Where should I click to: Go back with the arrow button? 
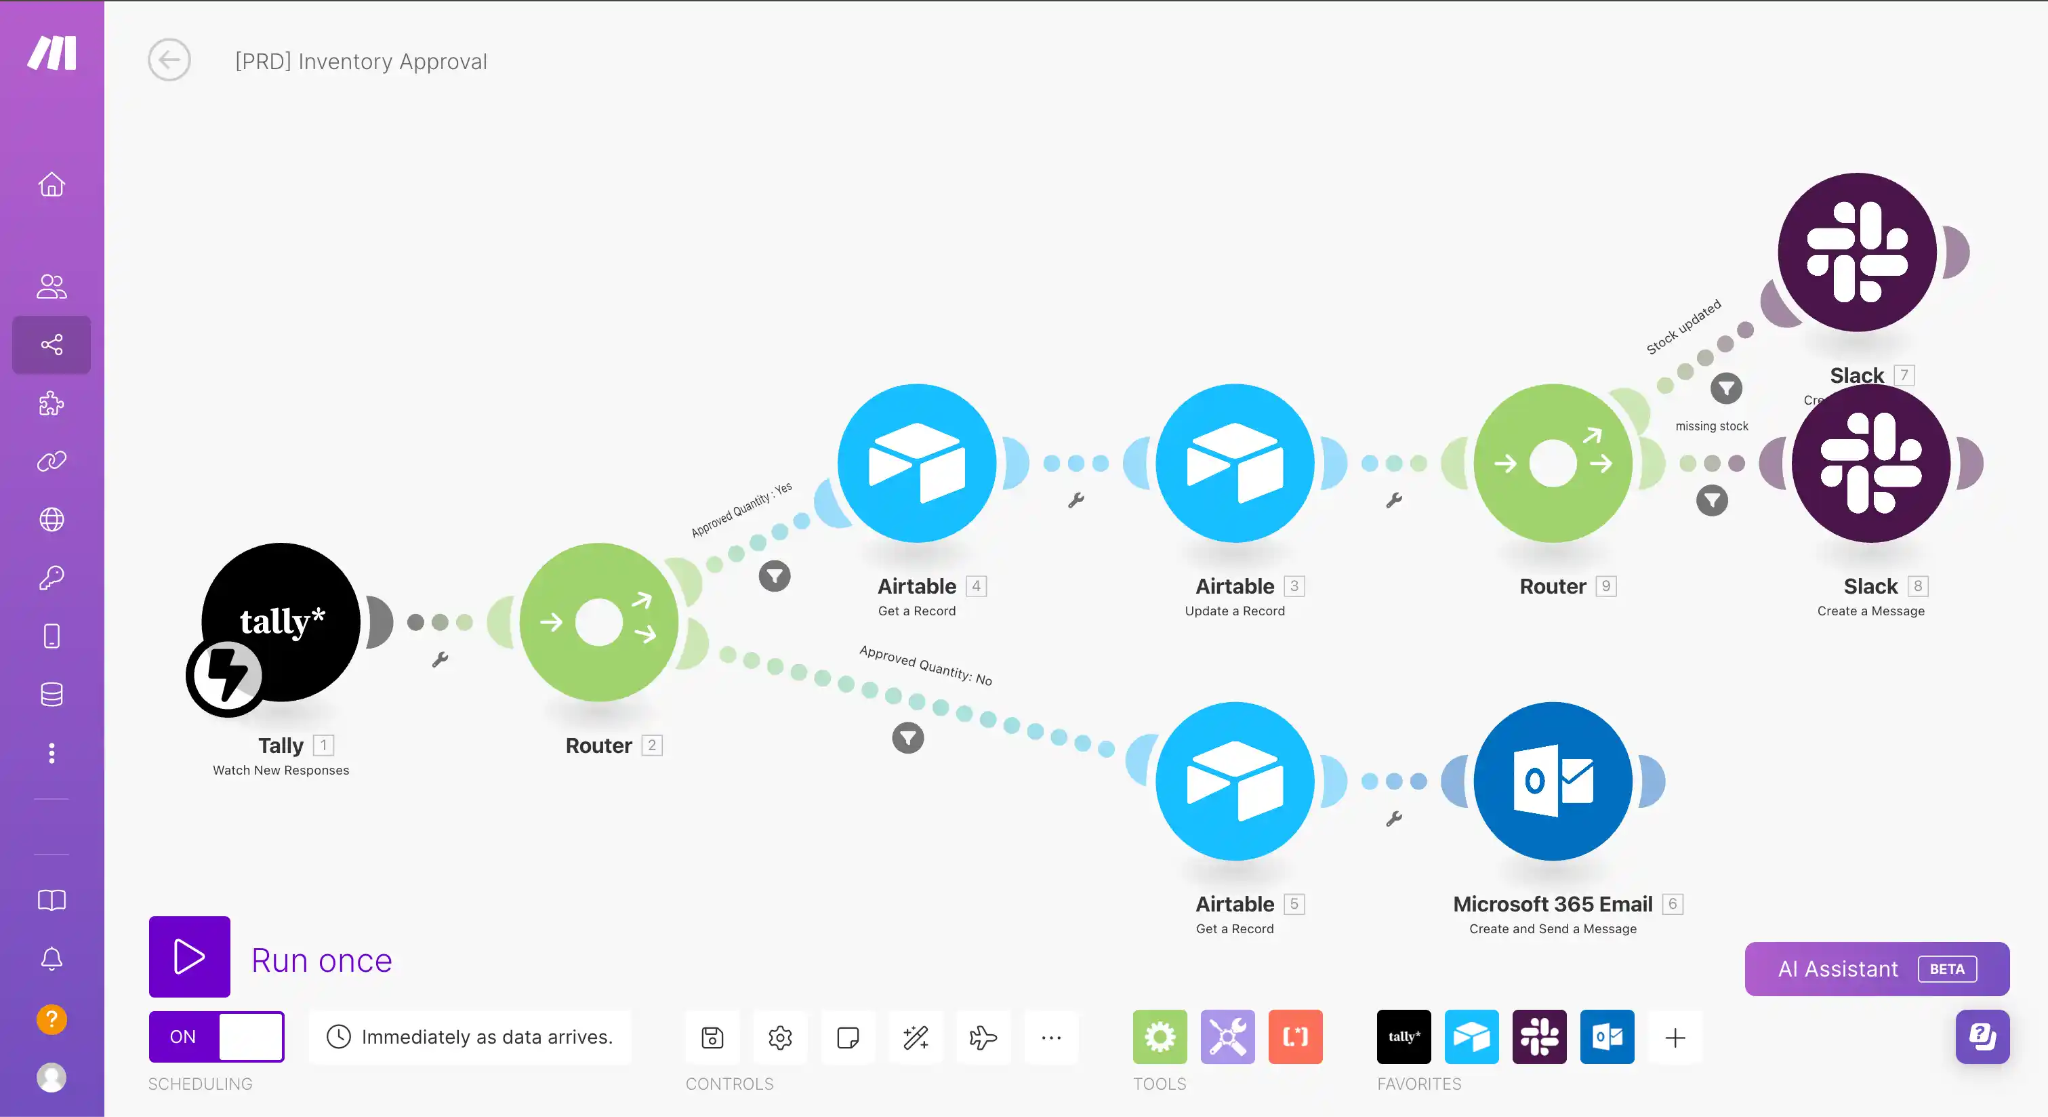click(169, 61)
